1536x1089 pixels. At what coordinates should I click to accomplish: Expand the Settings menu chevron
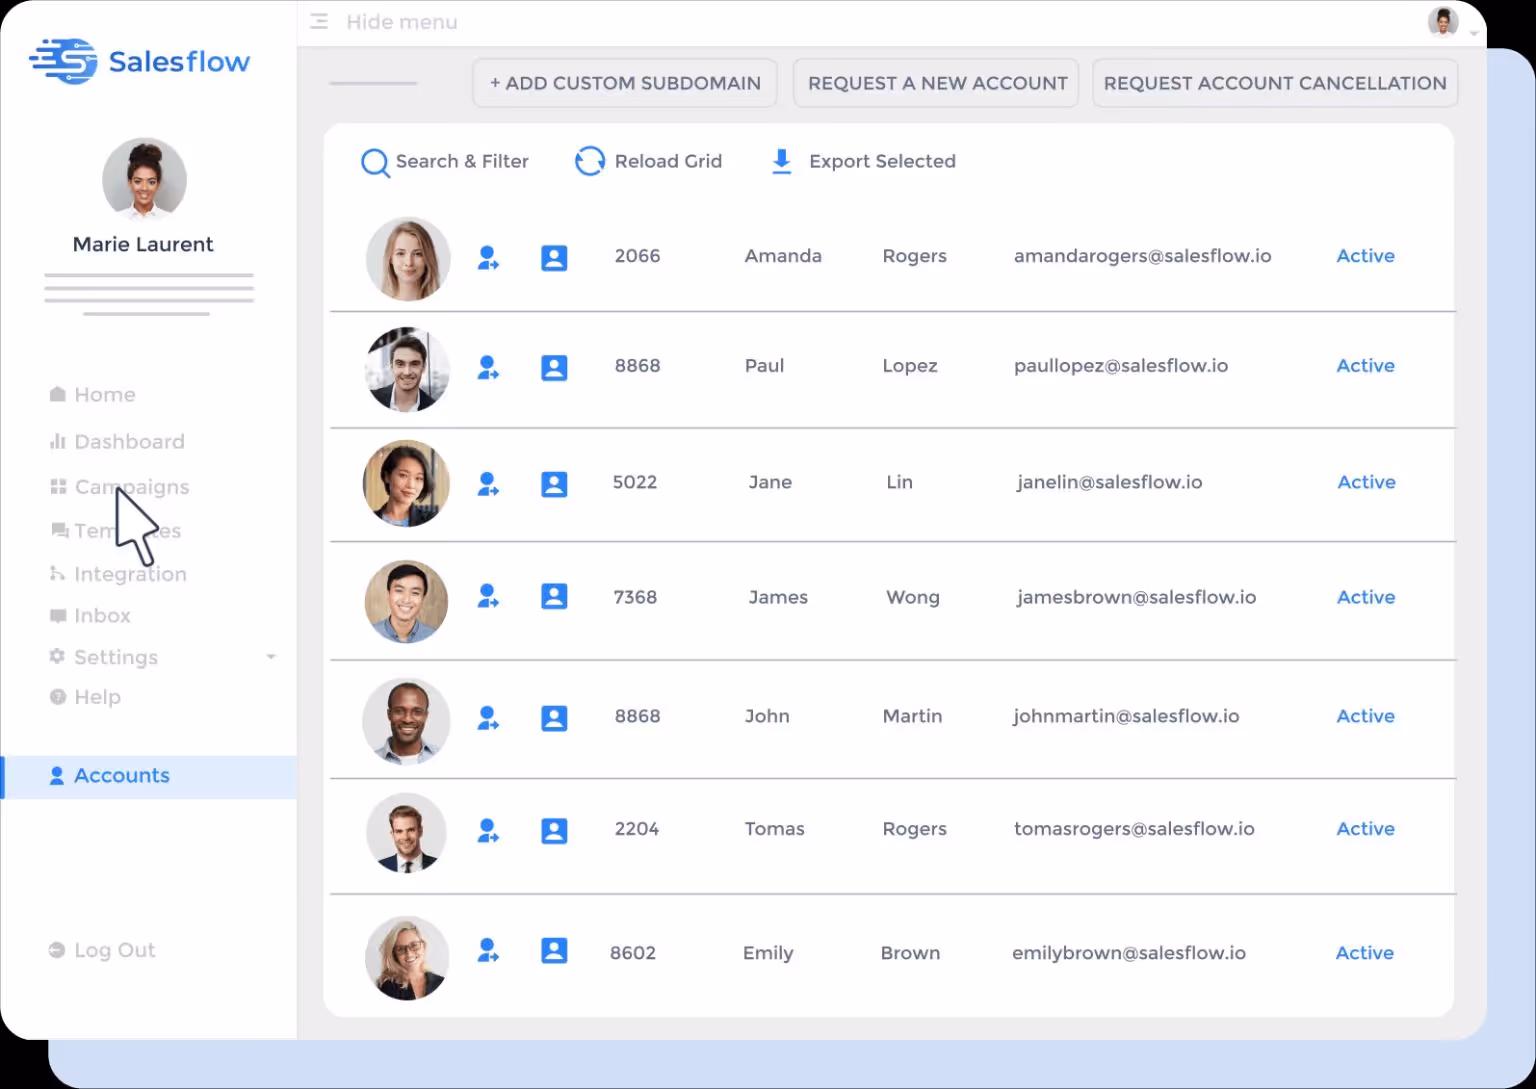pos(271,657)
